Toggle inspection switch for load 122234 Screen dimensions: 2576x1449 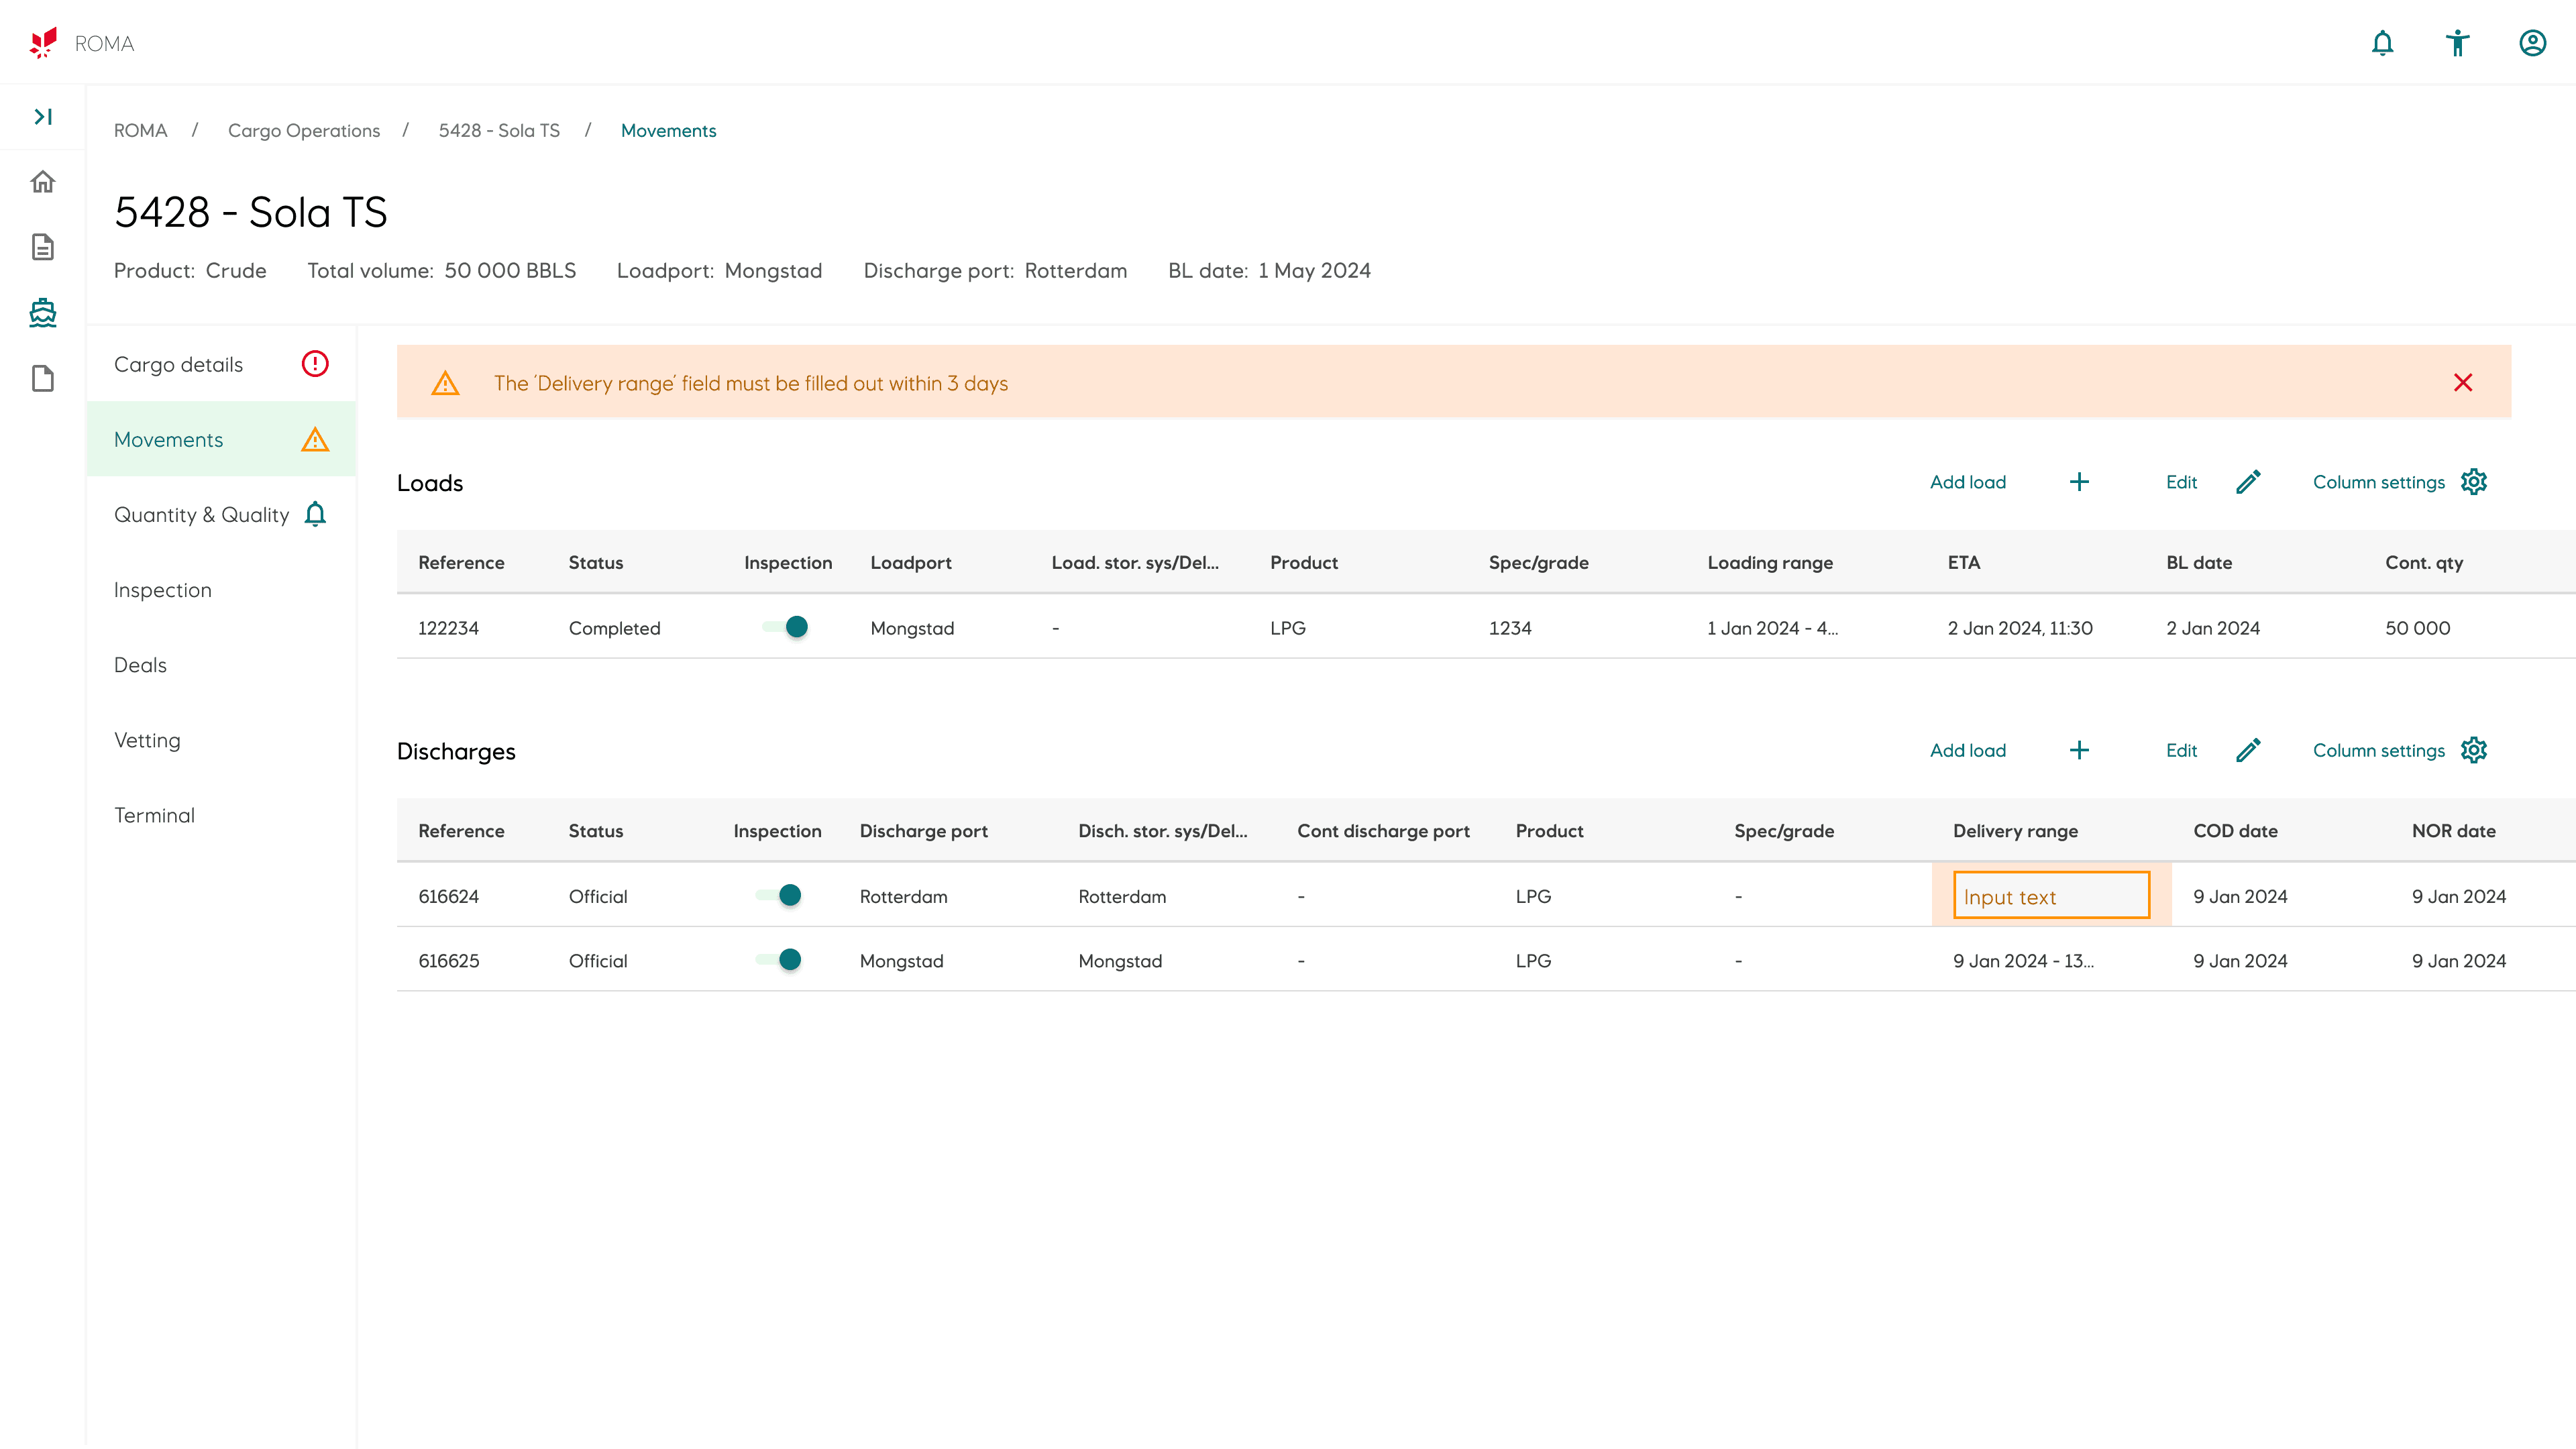[786, 627]
